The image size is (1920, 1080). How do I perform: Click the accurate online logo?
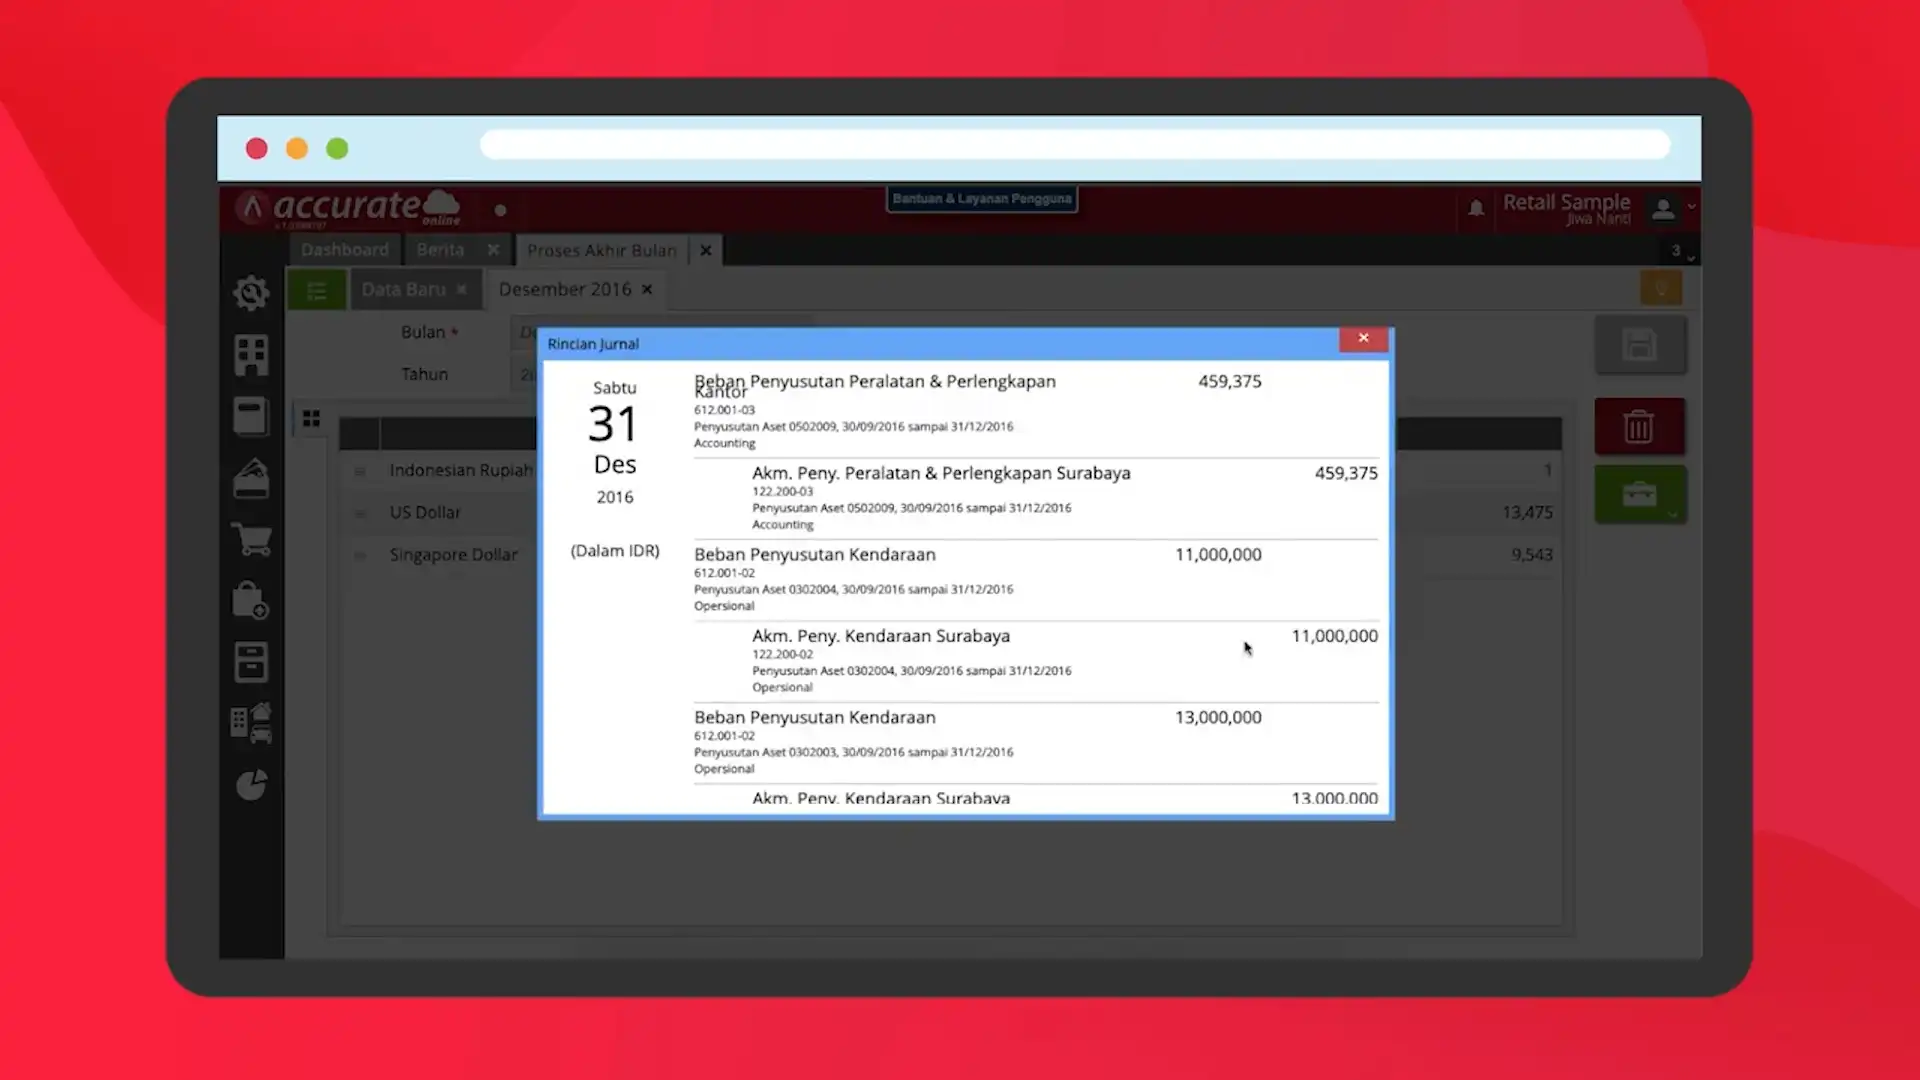(350, 207)
